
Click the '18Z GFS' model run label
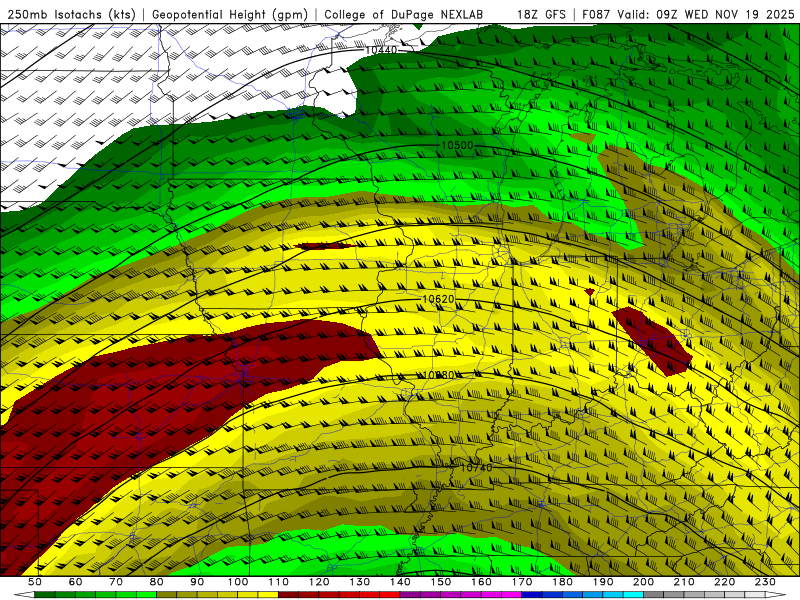click(x=541, y=15)
